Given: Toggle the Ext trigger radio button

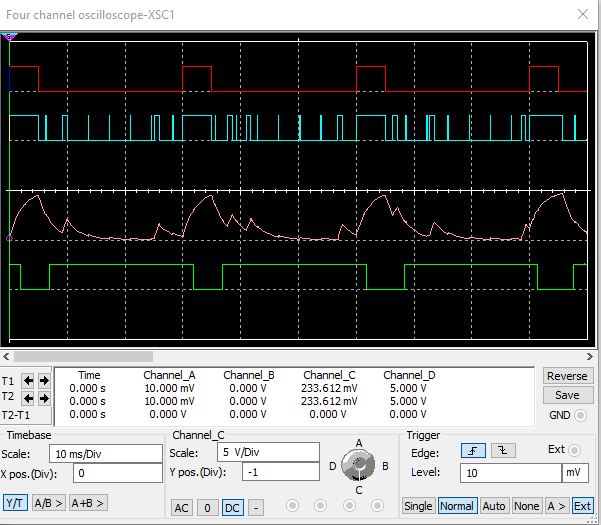Looking at the screenshot, I should (575, 450).
